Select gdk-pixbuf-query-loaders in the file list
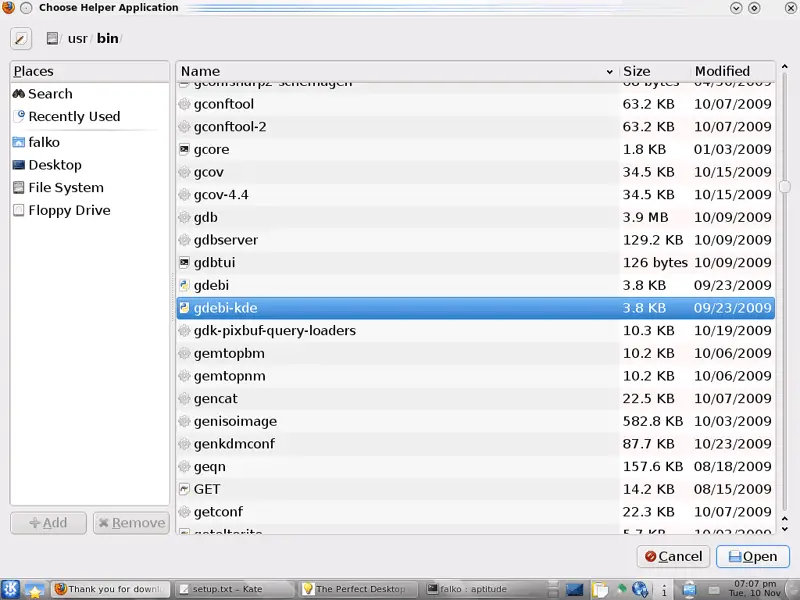The image size is (800, 600). [274, 331]
